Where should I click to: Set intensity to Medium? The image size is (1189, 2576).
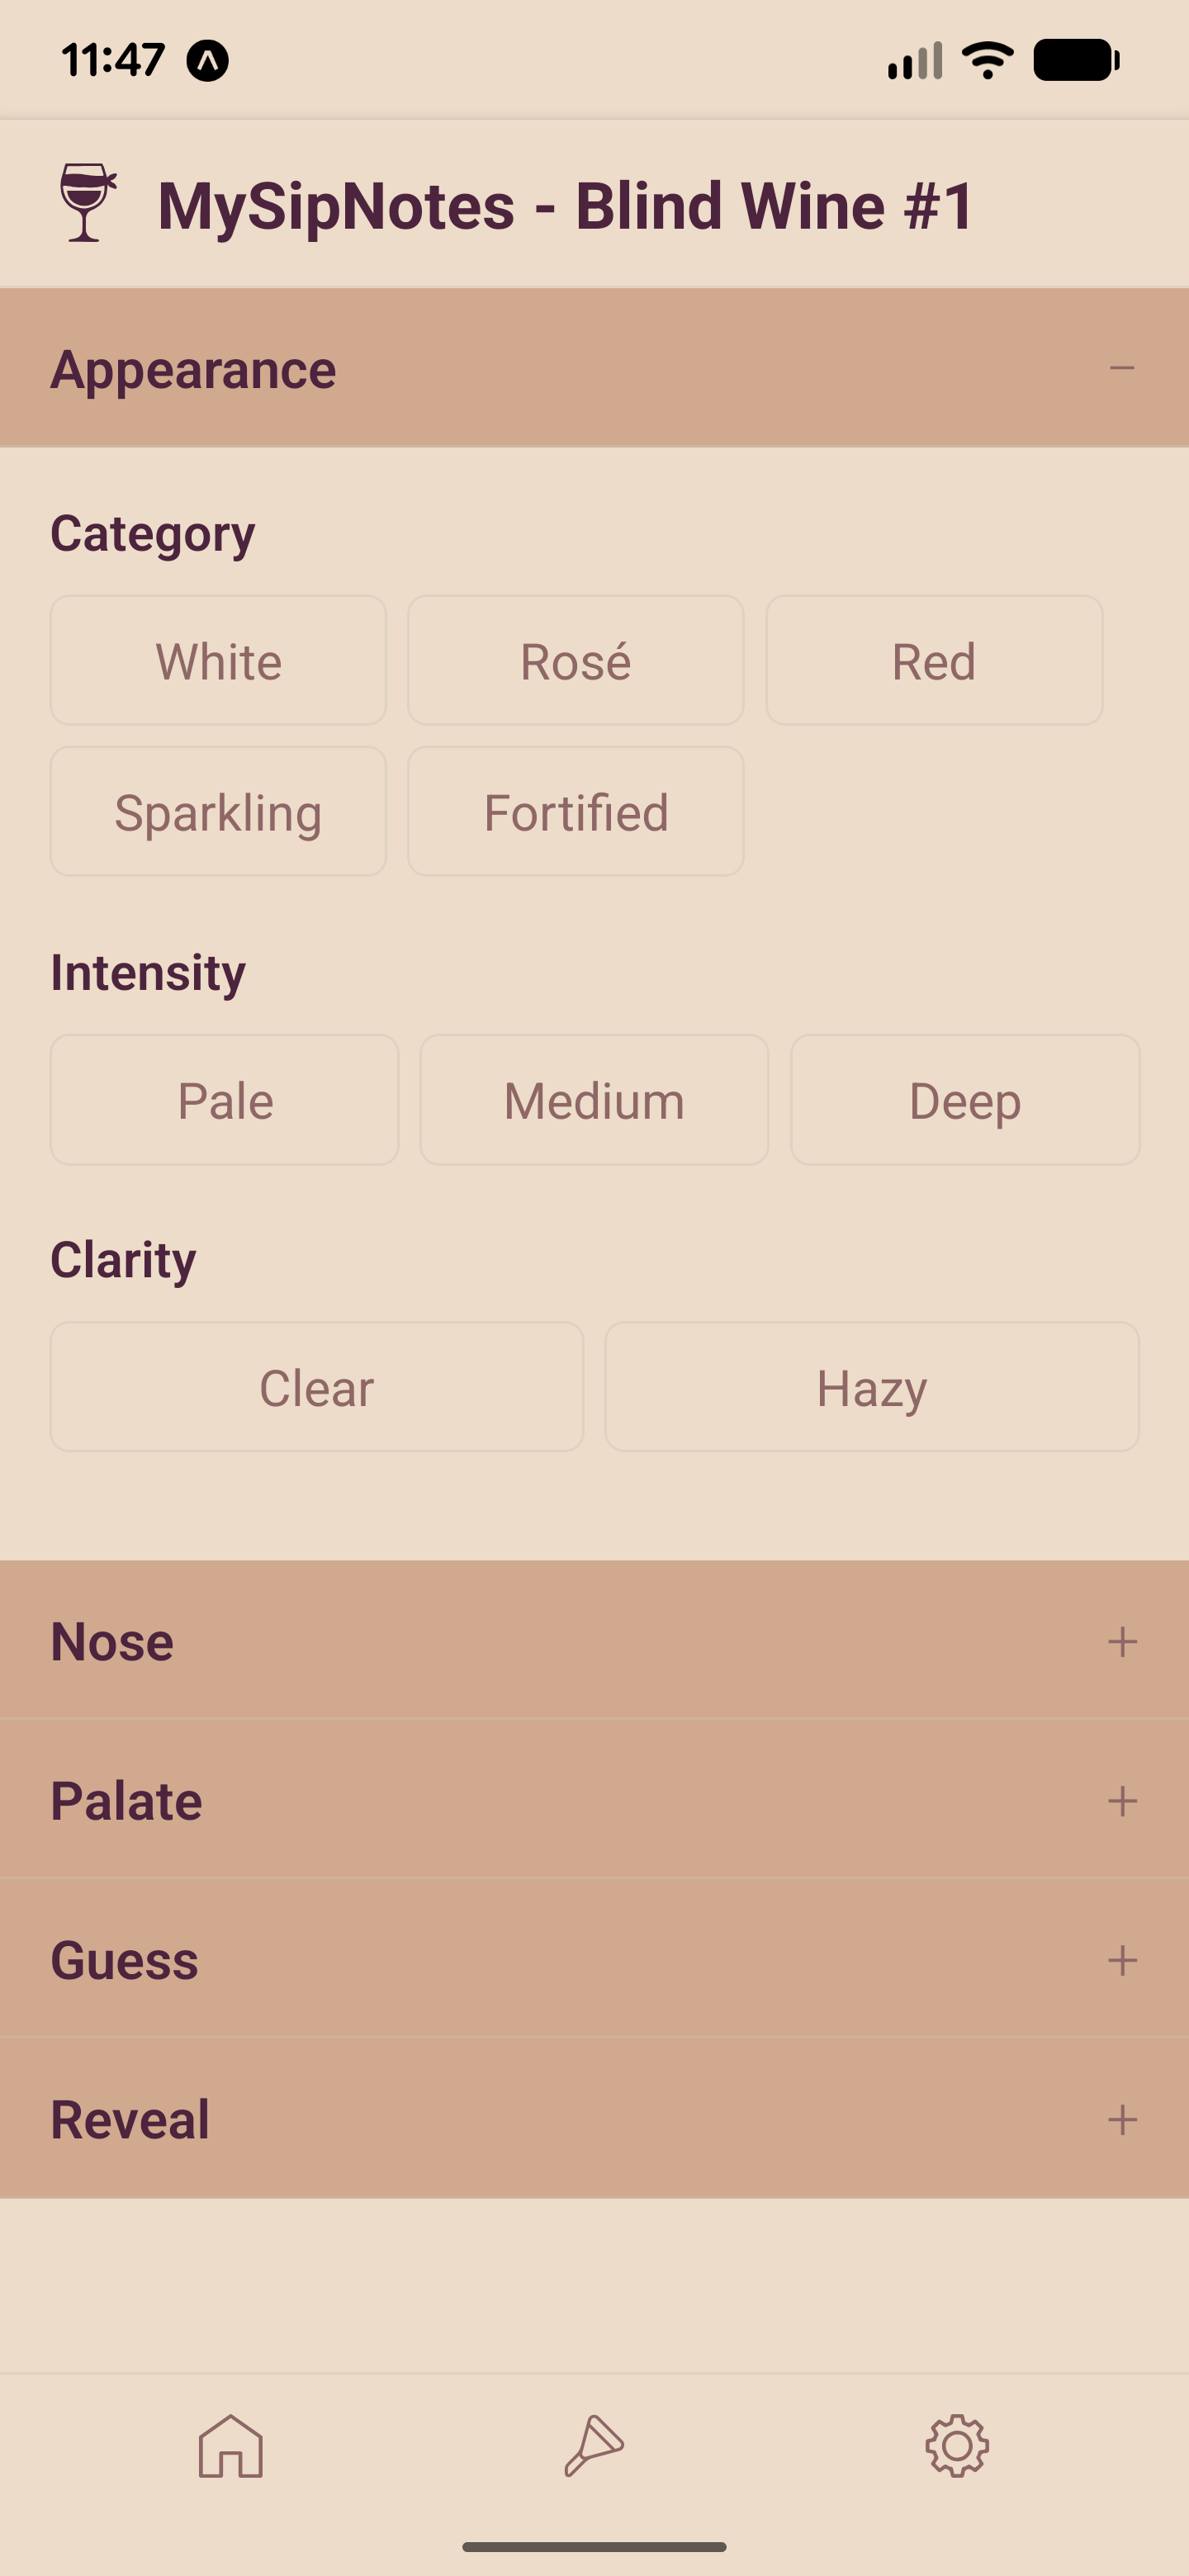[594, 1100]
